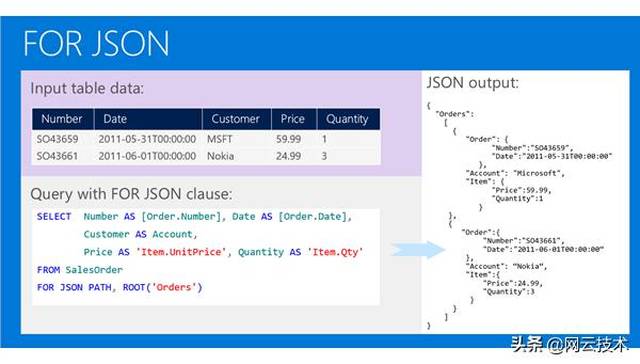Click "Price":59.99 in JSON output
The height and width of the screenshot is (364, 640).
[x=522, y=190]
